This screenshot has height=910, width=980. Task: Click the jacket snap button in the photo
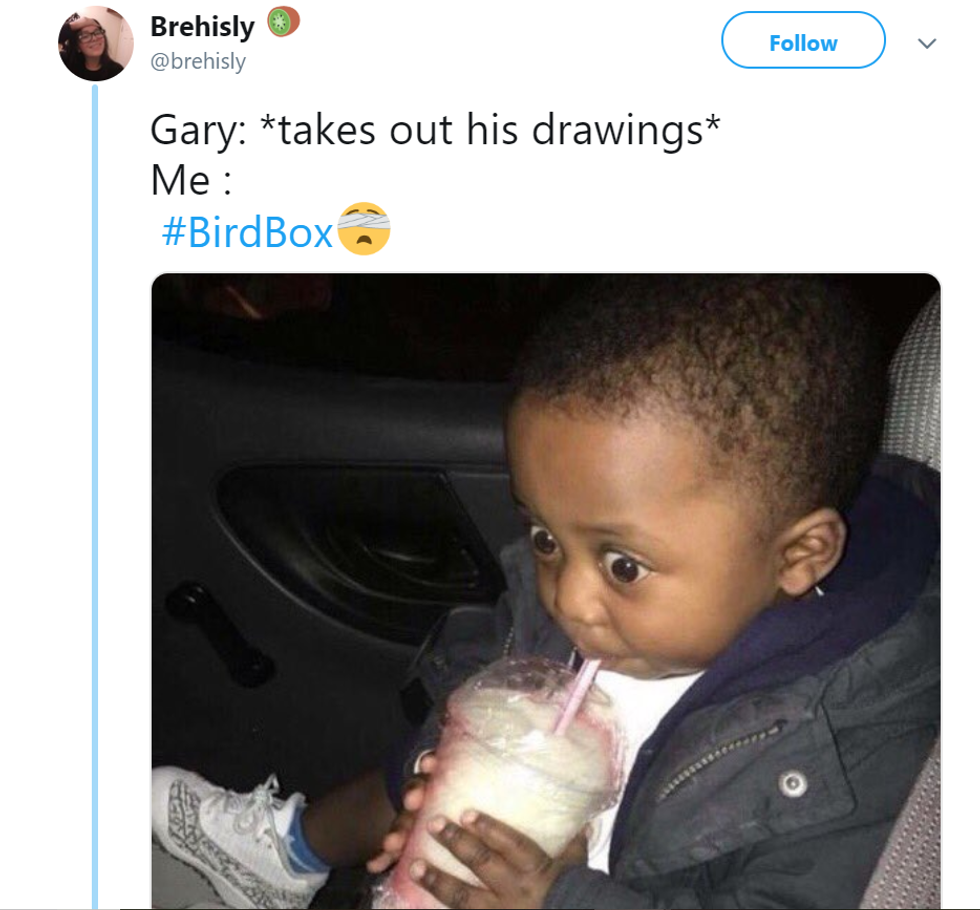click(x=795, y=781)
